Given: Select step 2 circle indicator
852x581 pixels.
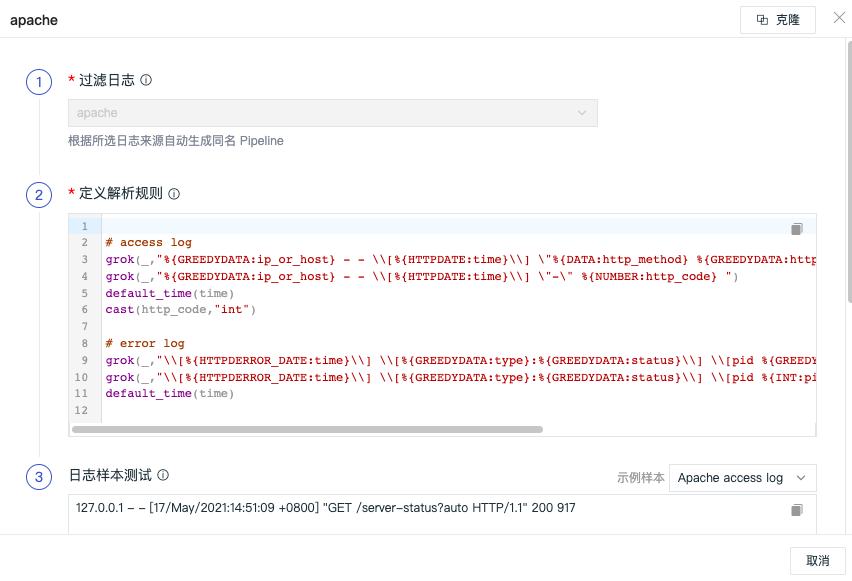Looking at the screenshot, I should 39,195.
